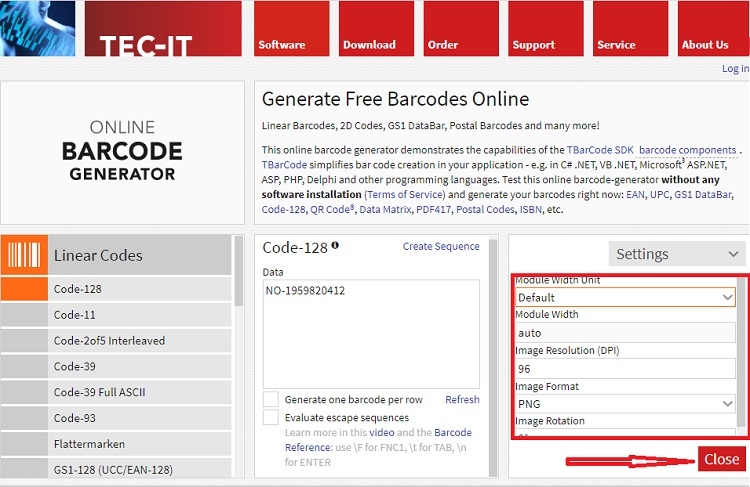
Task: Expand the Linear Codes category header
Action: tap(116, 255)
